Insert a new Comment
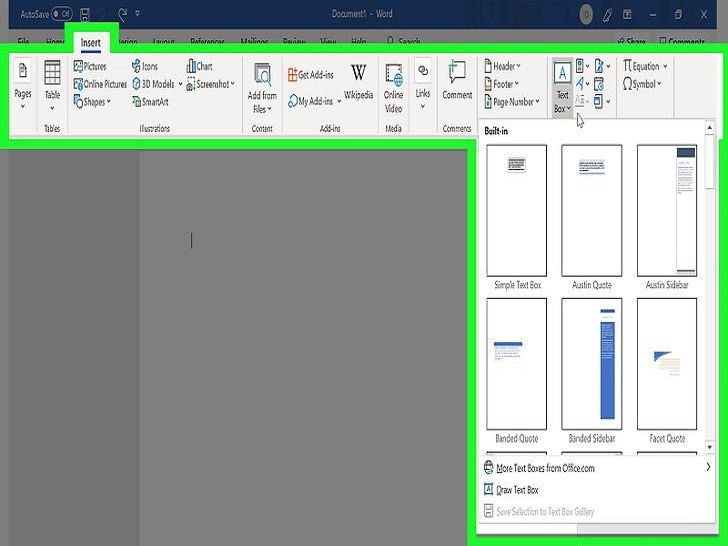This screenshot has width=728, height=546. [x=457, y=80]
